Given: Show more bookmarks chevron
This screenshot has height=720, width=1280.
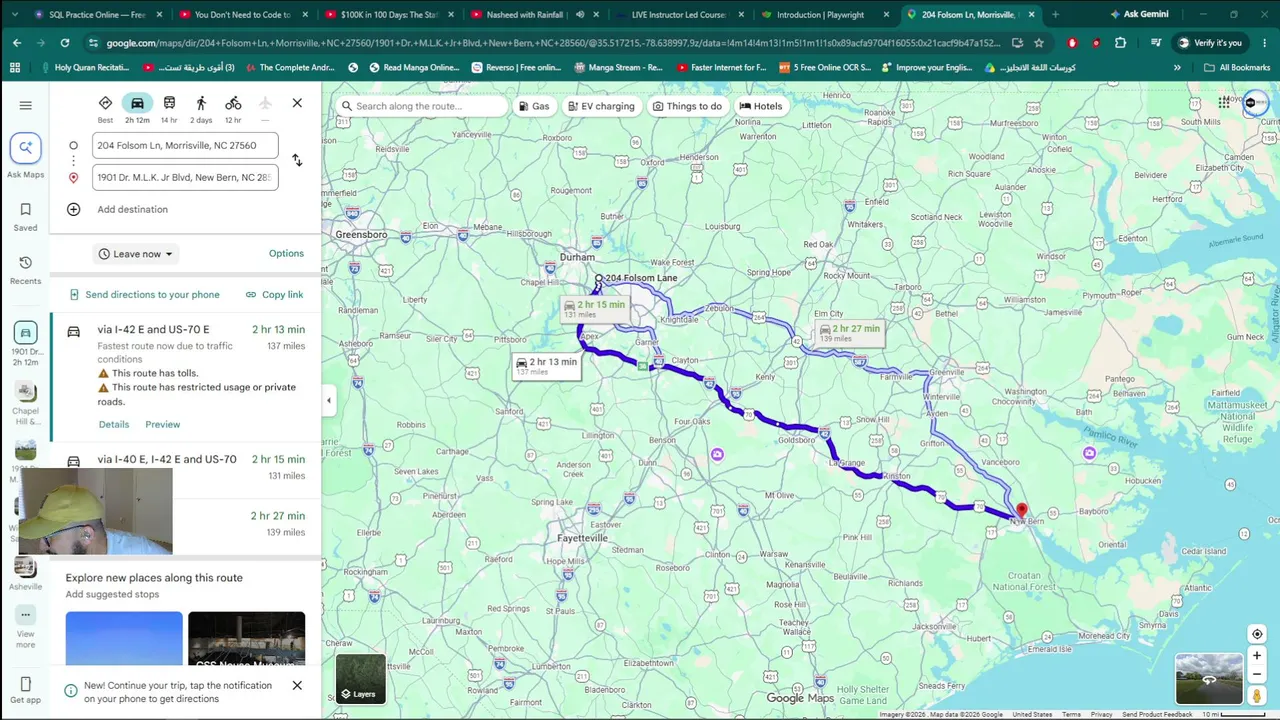Looking at the screenshot, I should 1177,68.
